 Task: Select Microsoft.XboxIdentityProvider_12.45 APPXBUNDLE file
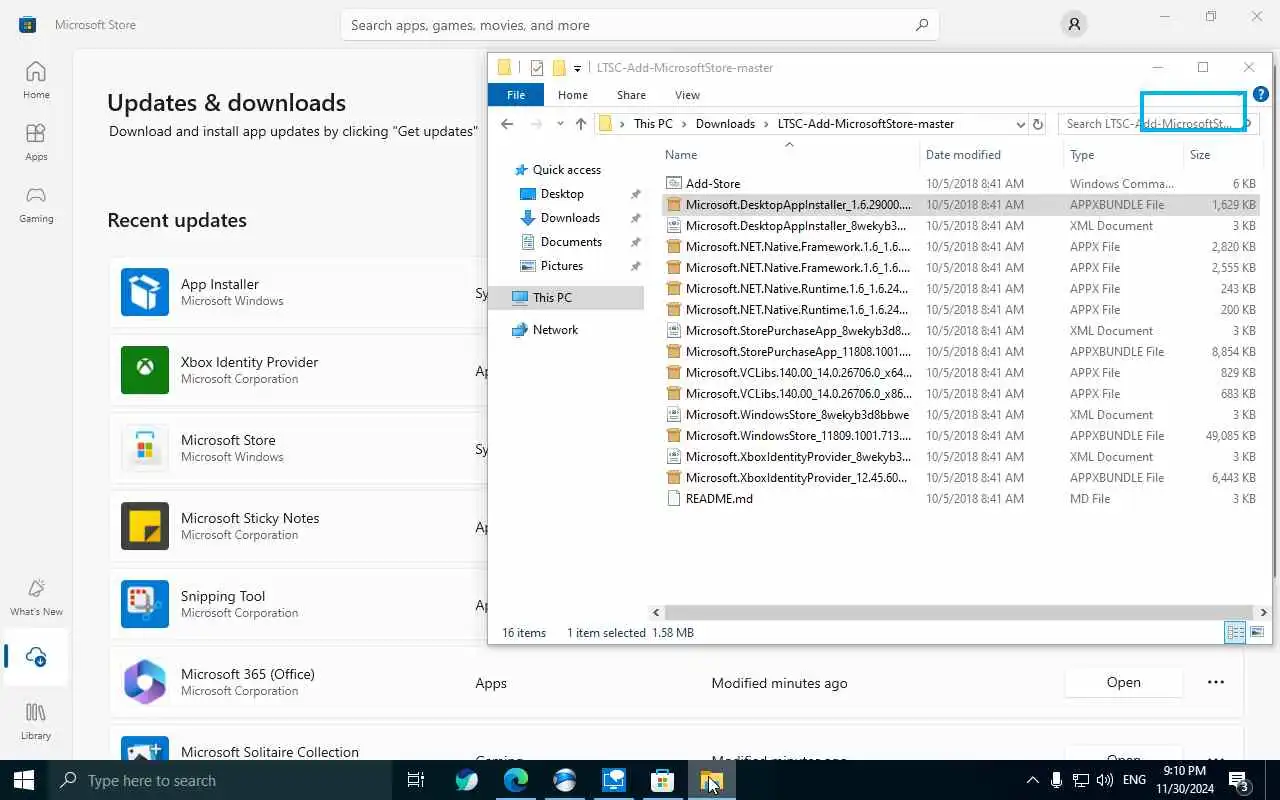coord(960,478)
